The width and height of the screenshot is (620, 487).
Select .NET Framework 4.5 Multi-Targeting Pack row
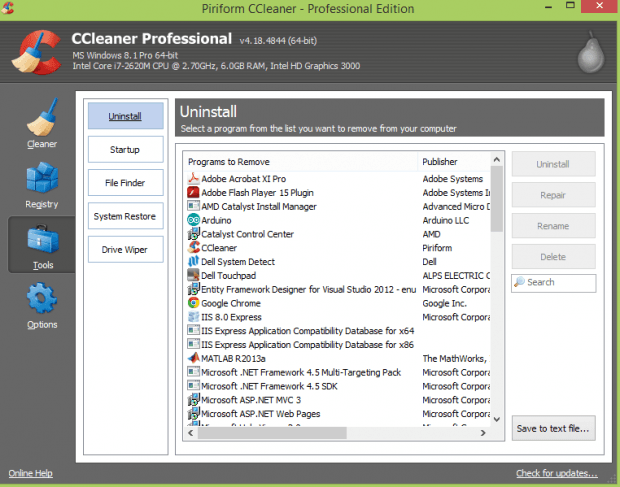(x=338, y=372)
